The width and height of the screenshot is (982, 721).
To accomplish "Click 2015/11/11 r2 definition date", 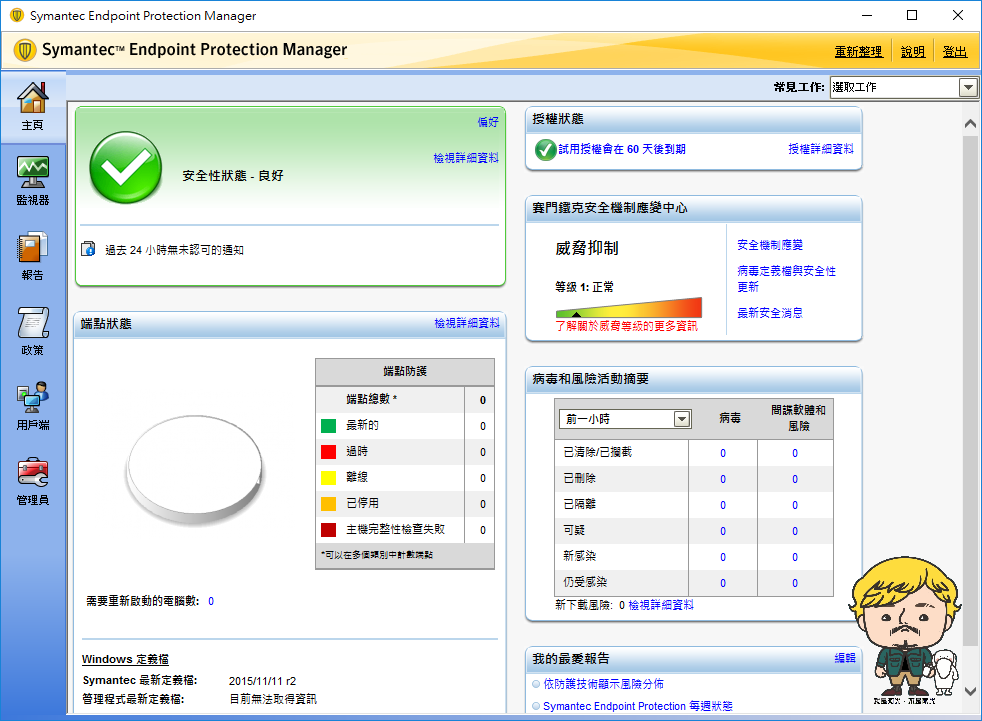I will (262, 681).
